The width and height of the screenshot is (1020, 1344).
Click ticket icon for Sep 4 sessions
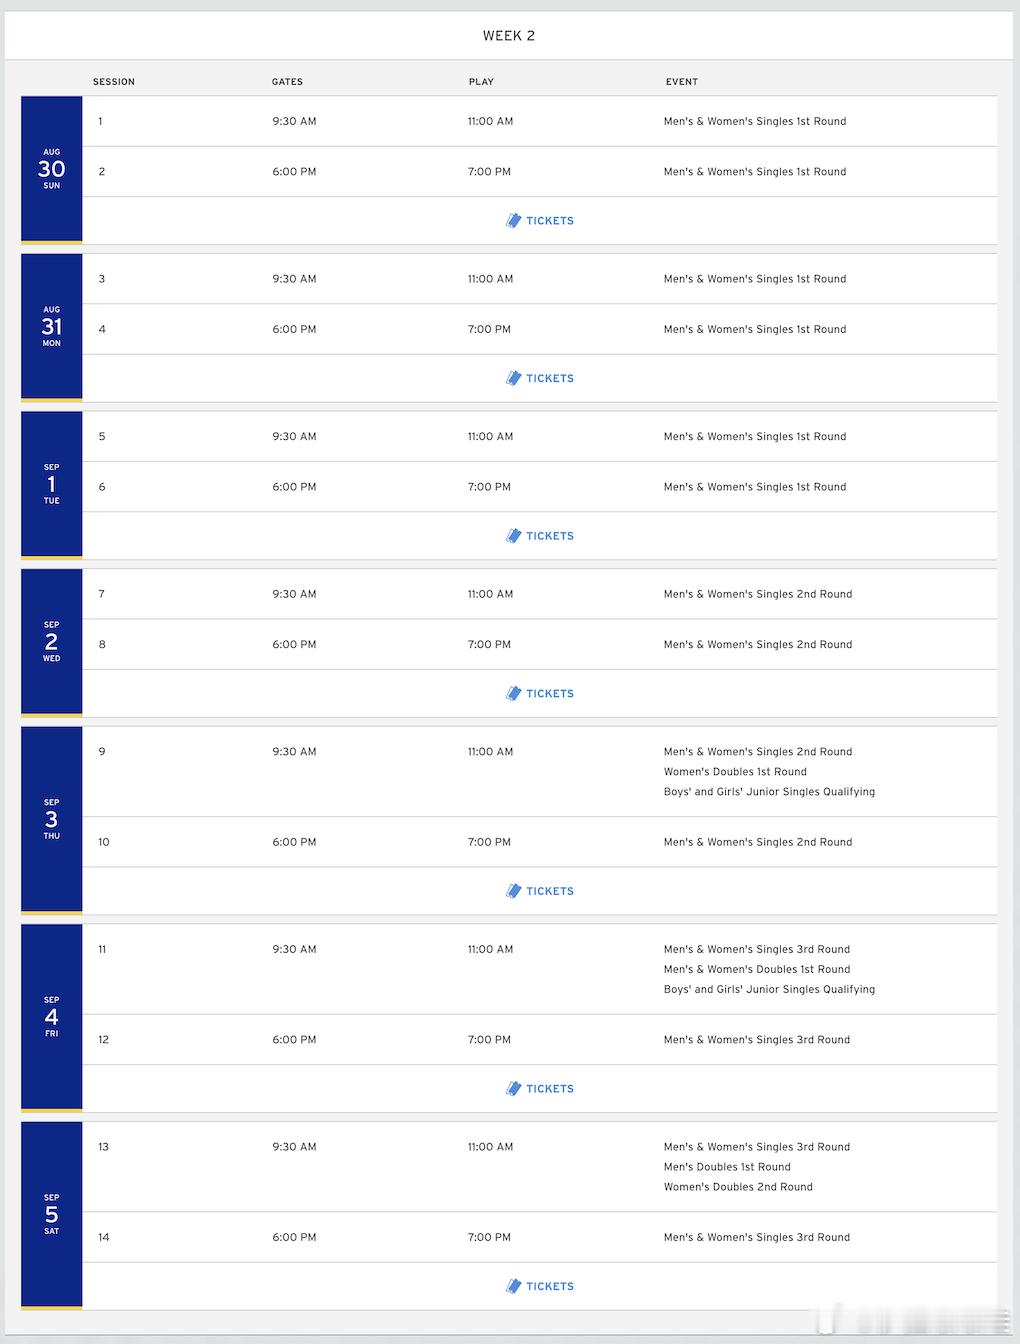pos(513,1088)
